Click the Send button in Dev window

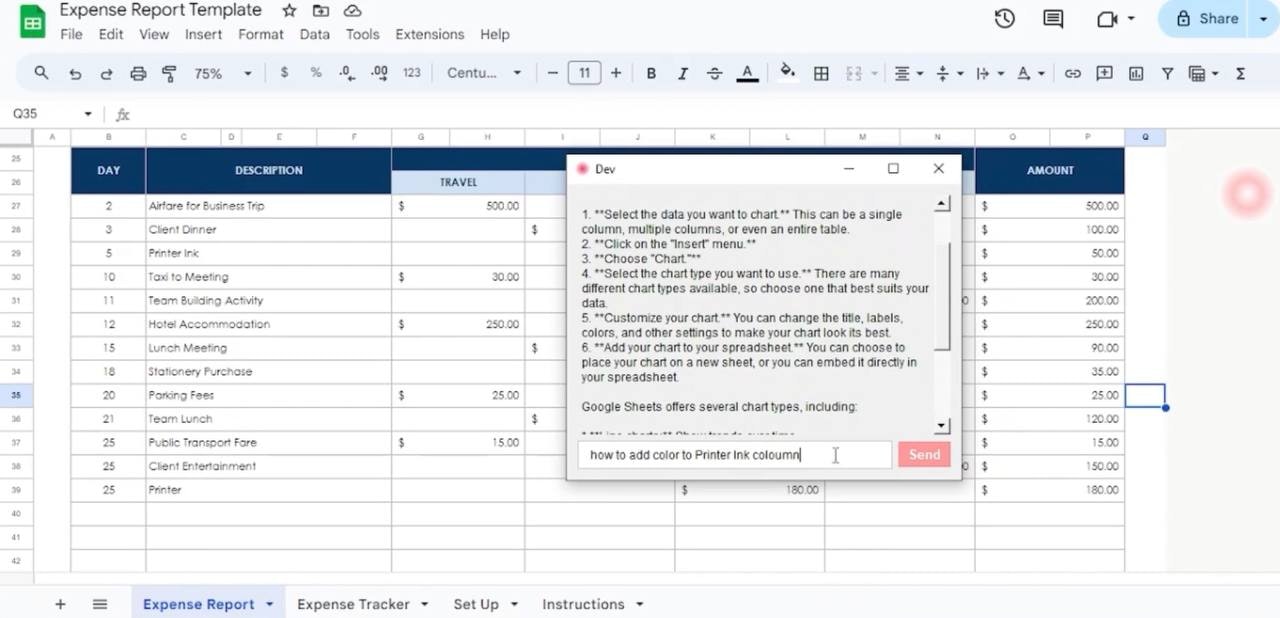924,455
